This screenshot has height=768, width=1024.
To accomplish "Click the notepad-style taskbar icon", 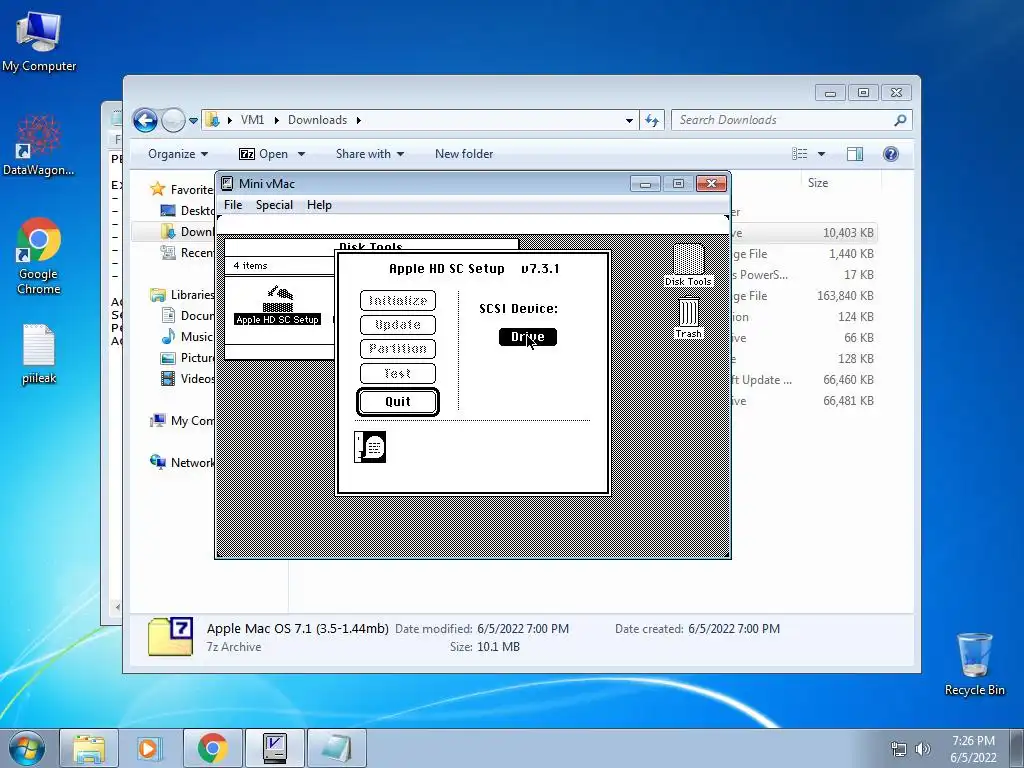I will point(336,748).
